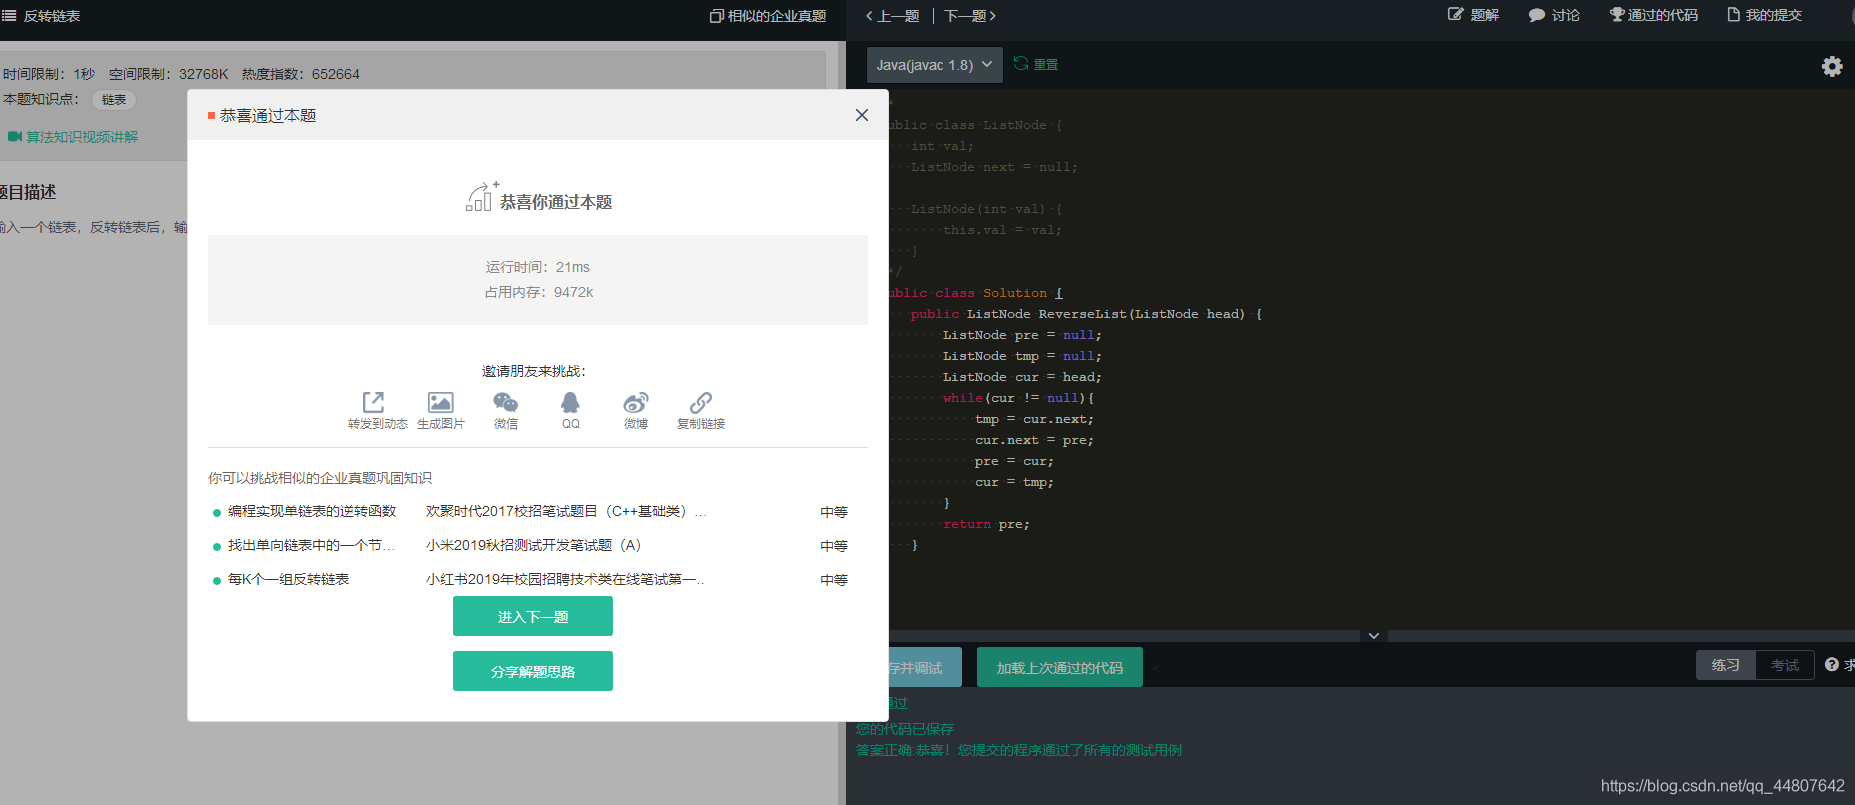Open the Java(javac 1.8) language dropdown
This screenshot has width=1855, height=805.
934,65
